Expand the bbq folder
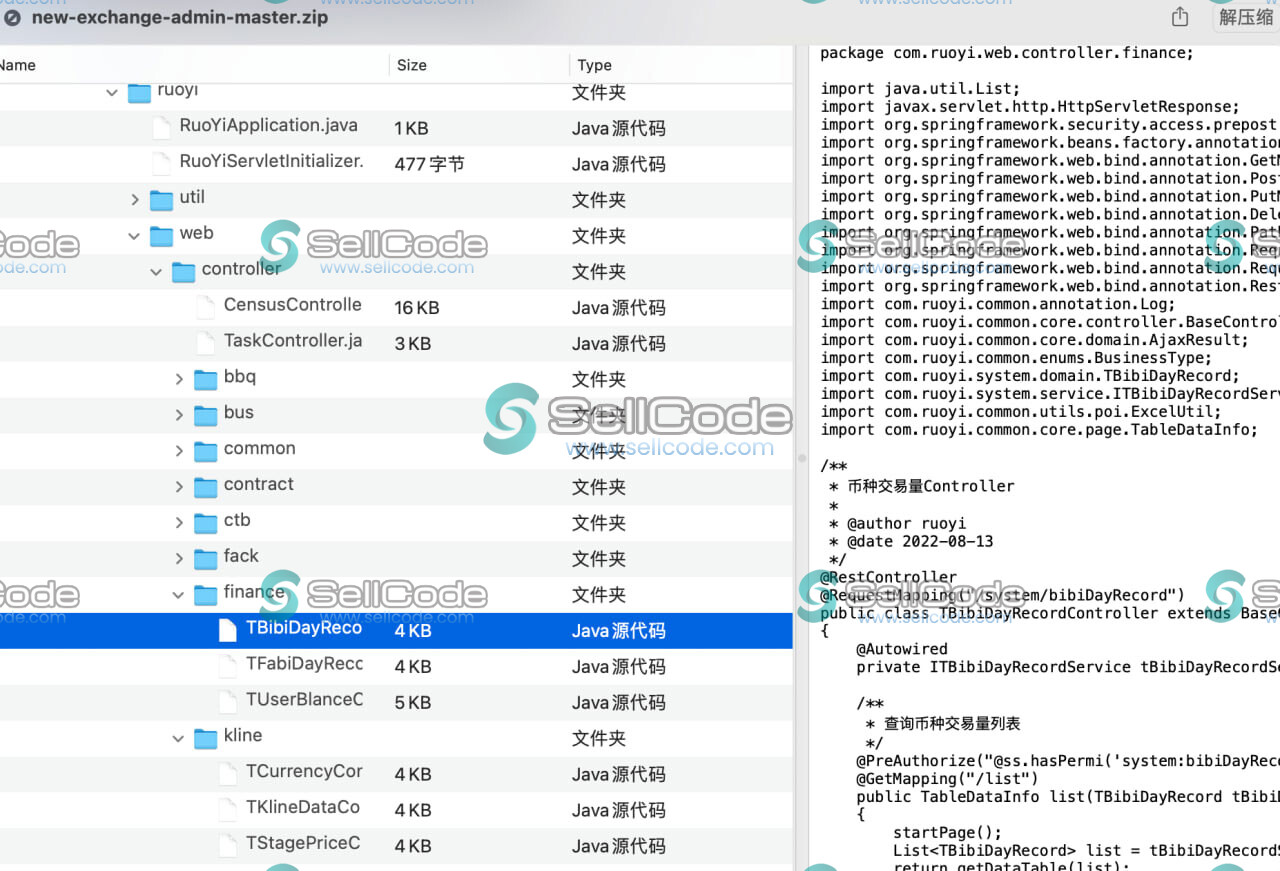The width and height of the screenshot is (1280, 871). click(179, 379)
